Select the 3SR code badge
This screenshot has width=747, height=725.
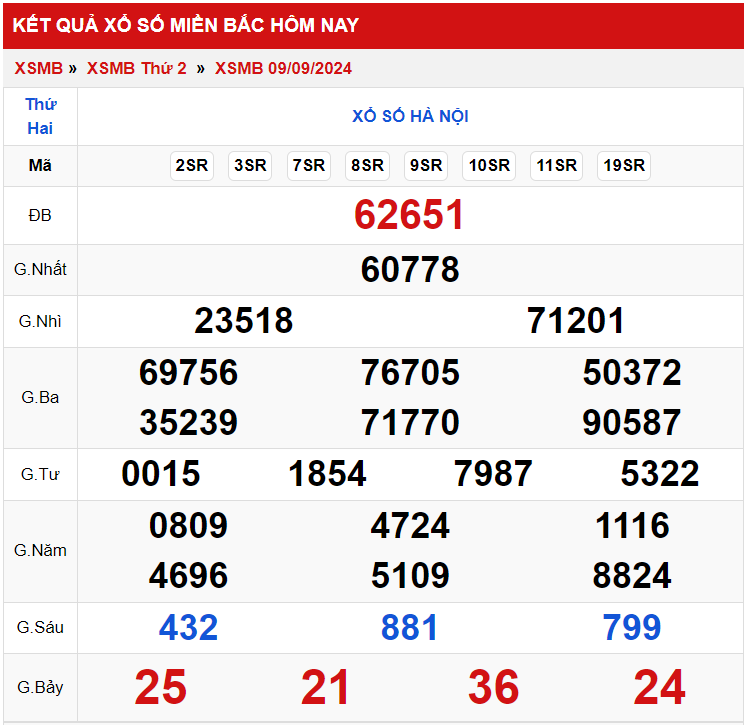click(x=250, y=166)
